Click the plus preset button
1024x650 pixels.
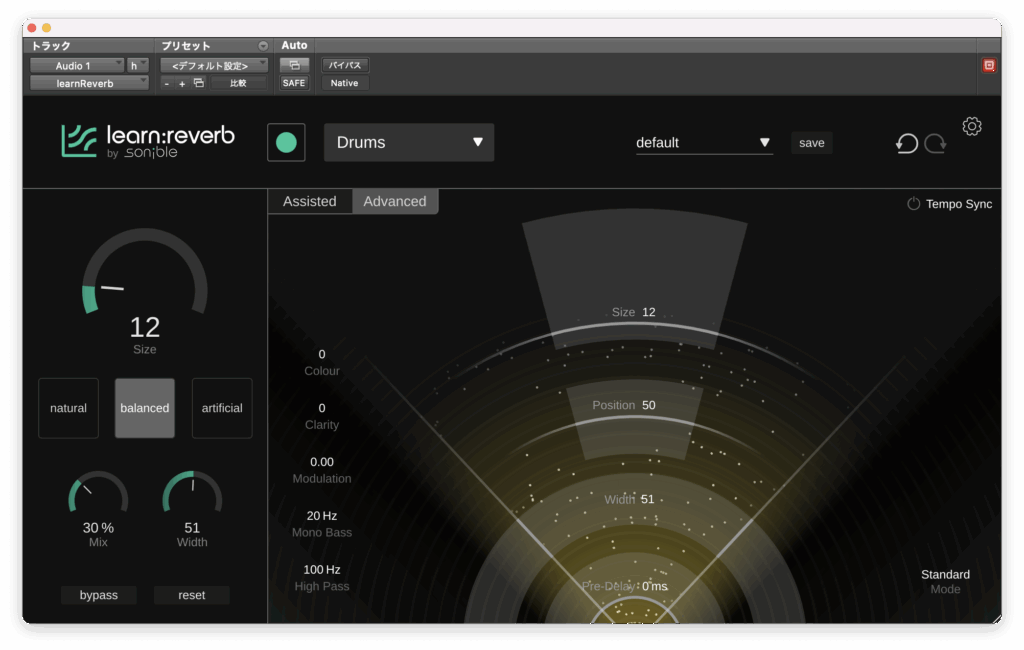[182, 84]
